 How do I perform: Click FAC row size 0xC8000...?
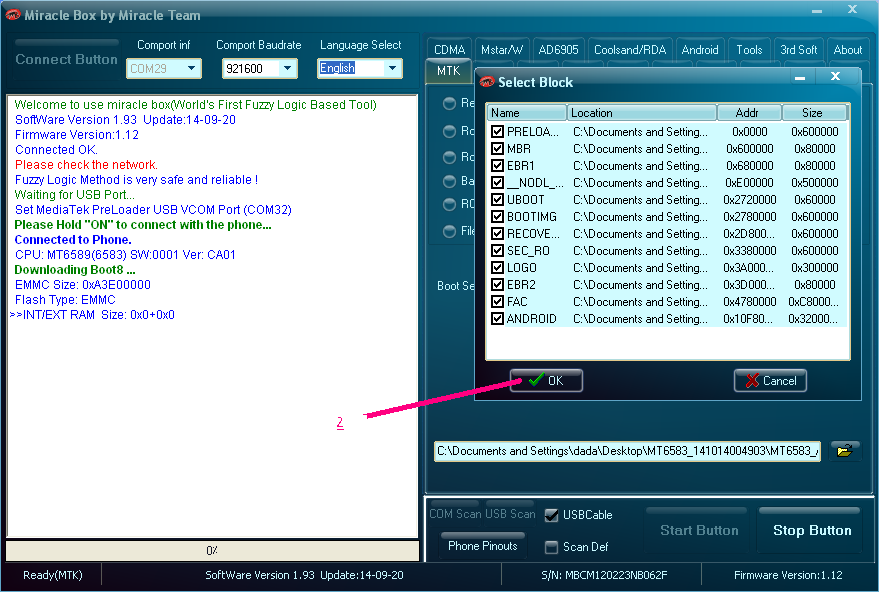click(813, 302)
